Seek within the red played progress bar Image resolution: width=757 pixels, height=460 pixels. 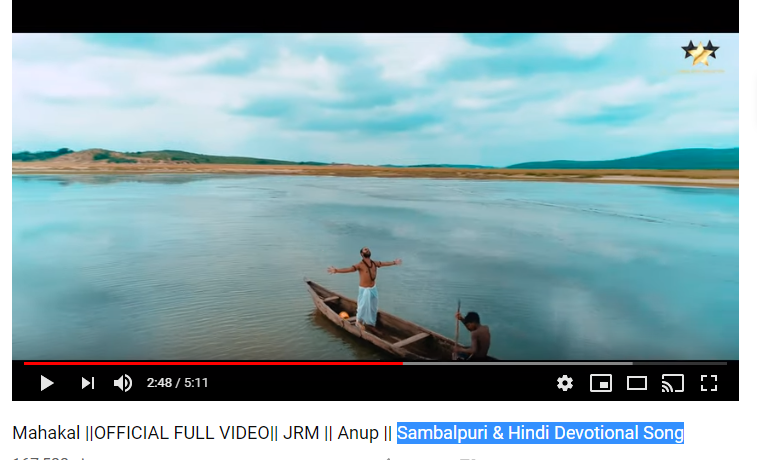(213, 363)
